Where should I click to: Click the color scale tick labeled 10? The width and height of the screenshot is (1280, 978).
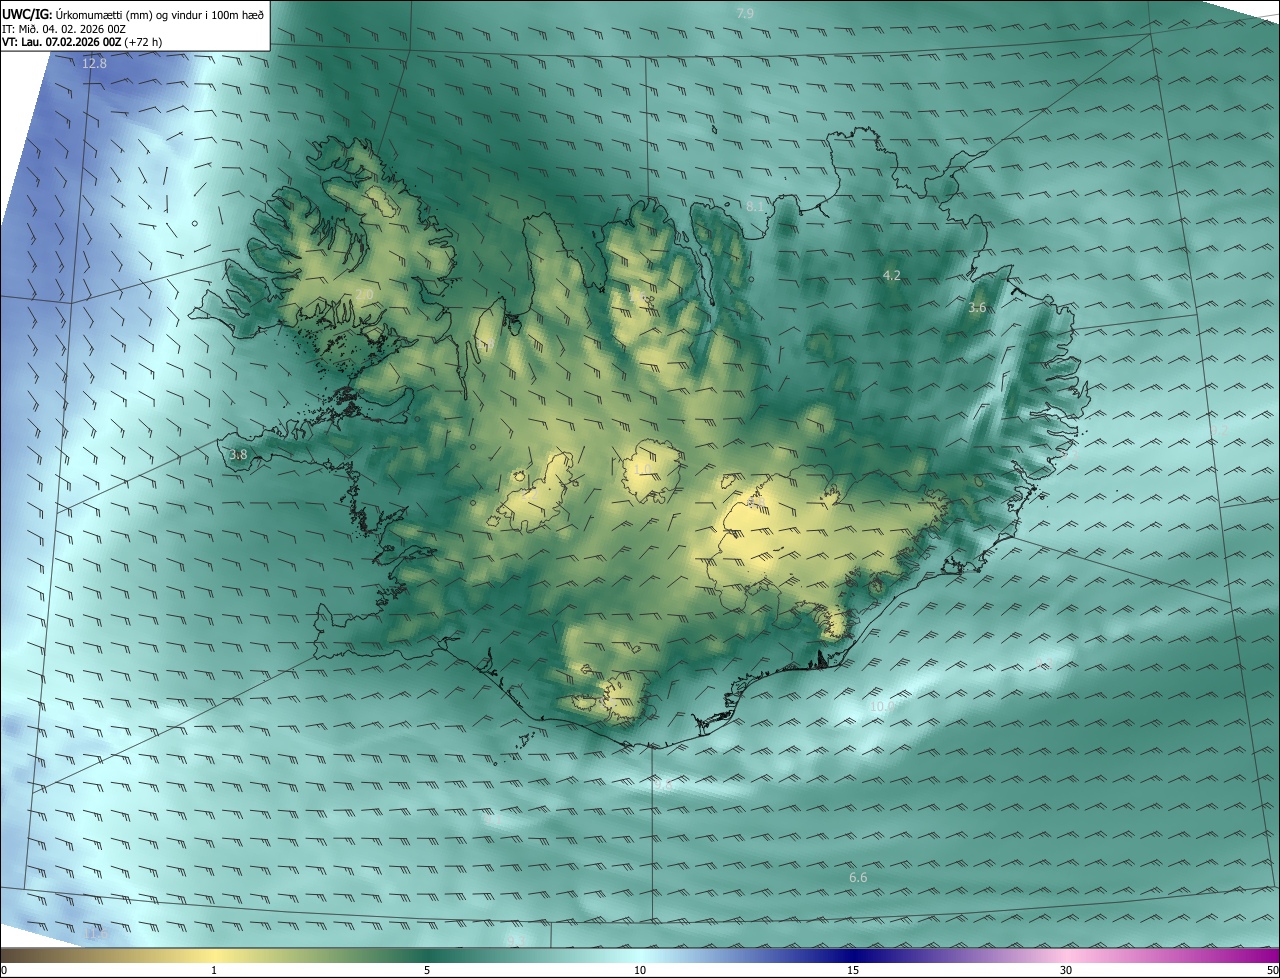pos(640,970)
